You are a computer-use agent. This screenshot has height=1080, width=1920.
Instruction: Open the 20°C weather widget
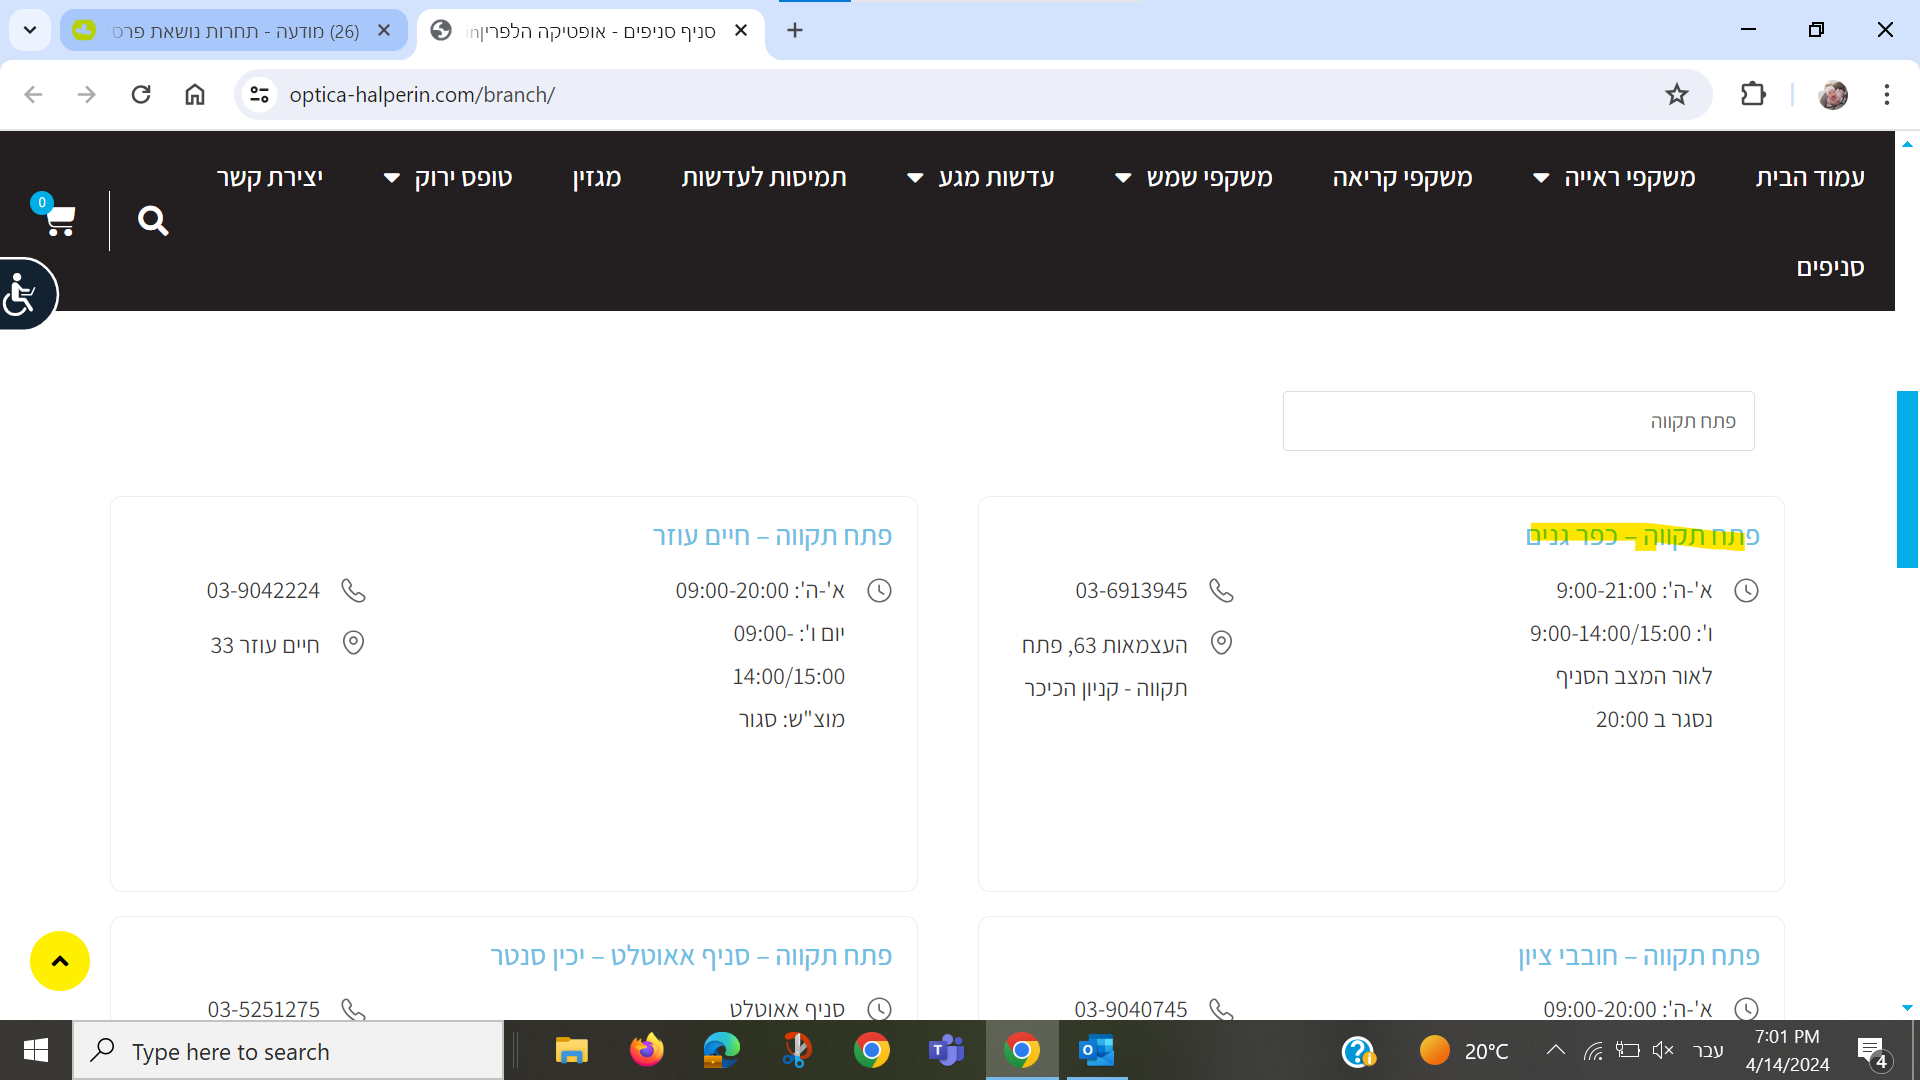[x=1464, y=1051]
